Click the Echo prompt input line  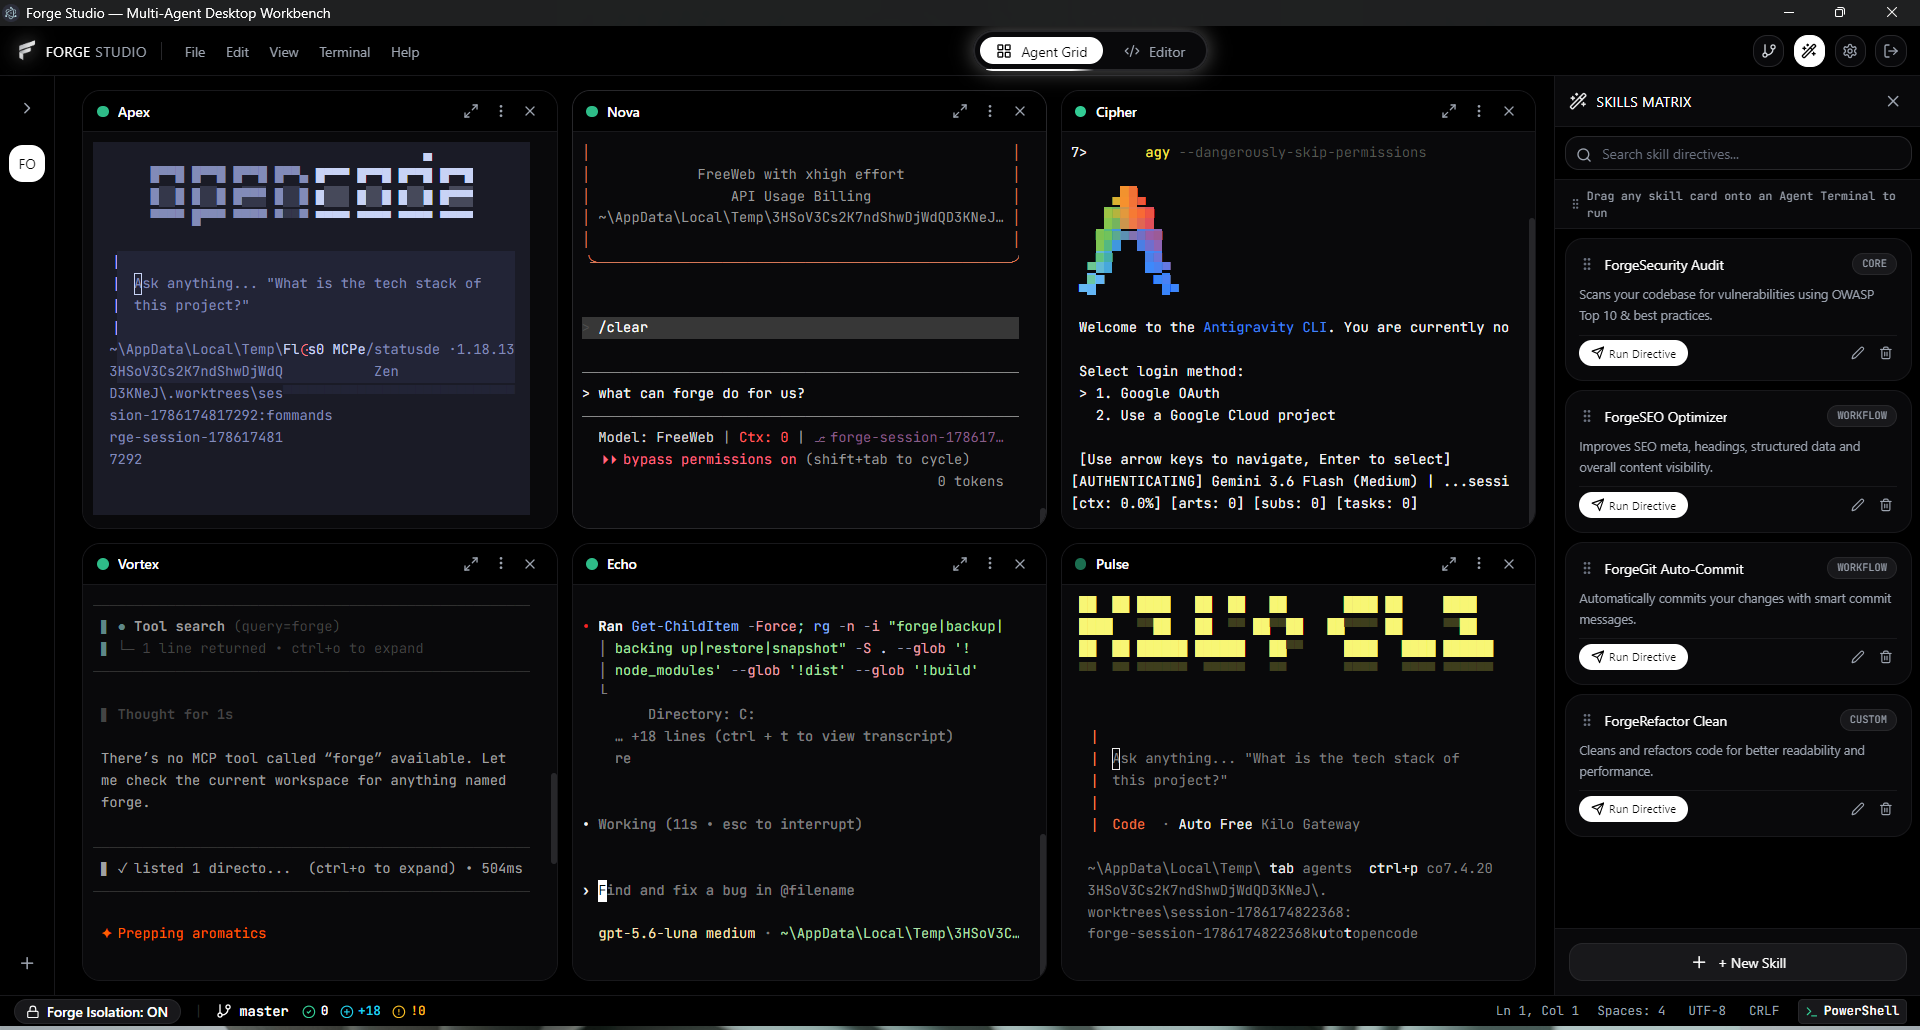pyautogui.click(x=801, y=890)
